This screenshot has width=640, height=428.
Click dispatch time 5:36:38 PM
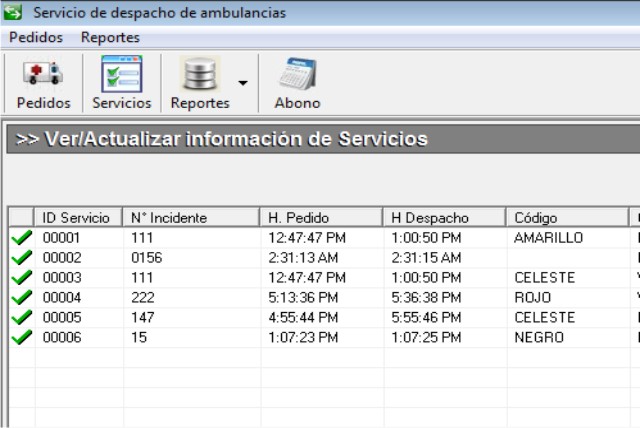[426, 297]
